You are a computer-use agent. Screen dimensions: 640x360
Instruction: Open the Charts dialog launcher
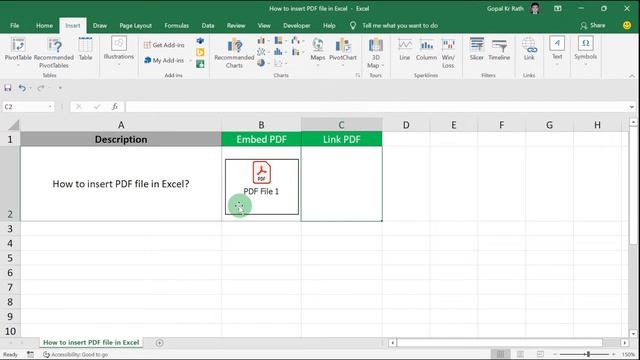(x=358, y=76)
